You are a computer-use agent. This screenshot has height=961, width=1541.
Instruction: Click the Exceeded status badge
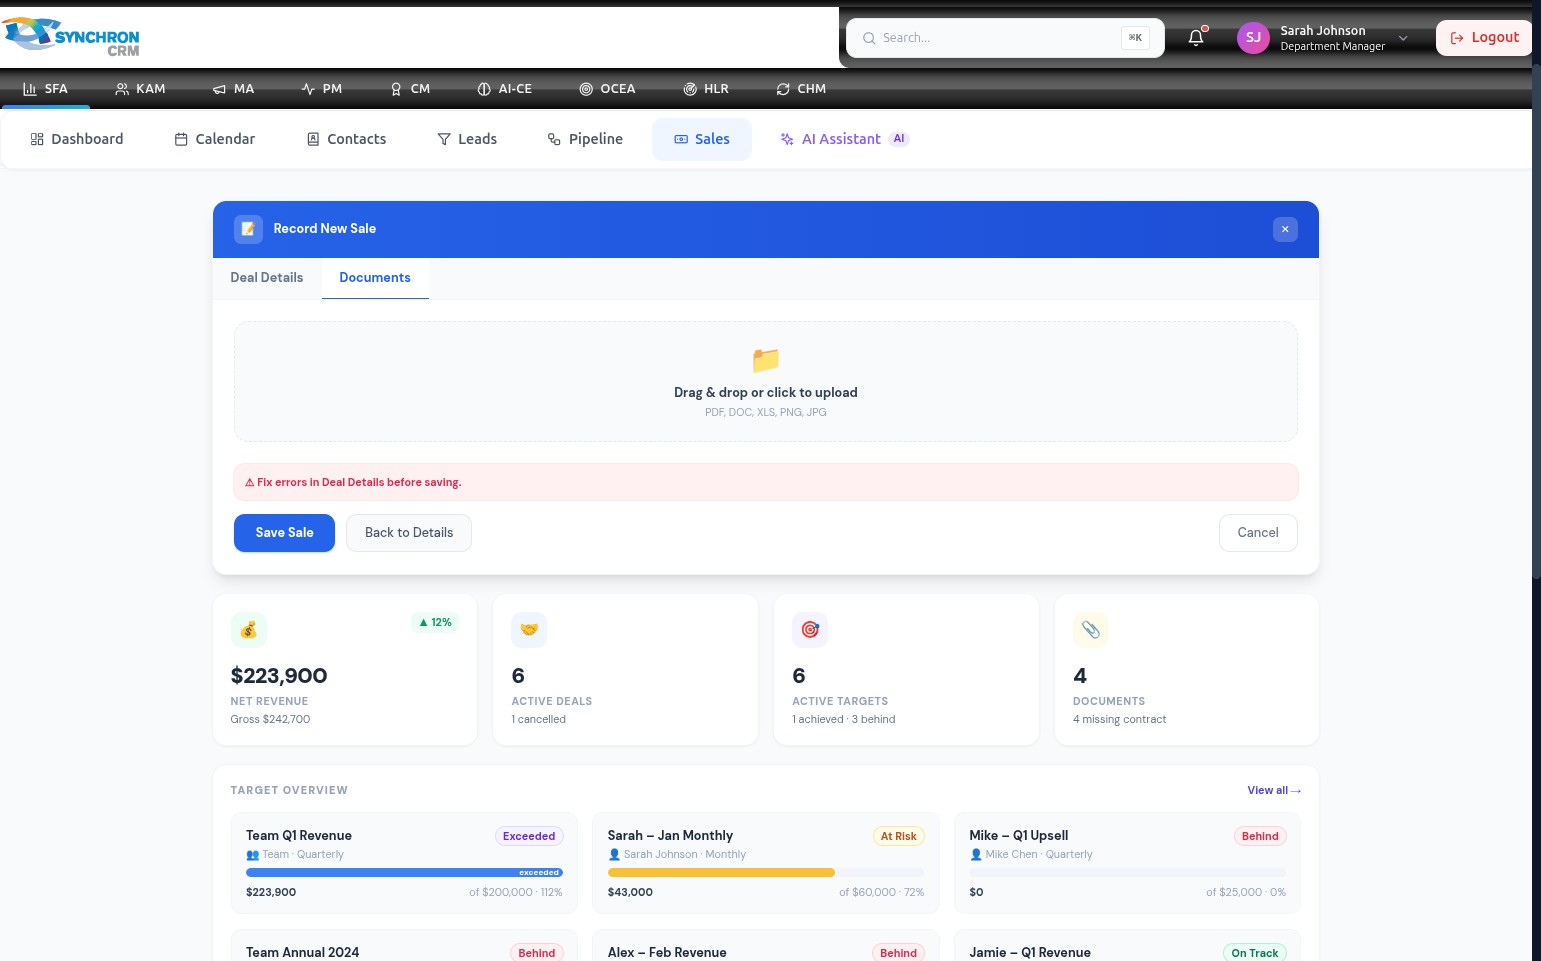click(x=529, y=837)
